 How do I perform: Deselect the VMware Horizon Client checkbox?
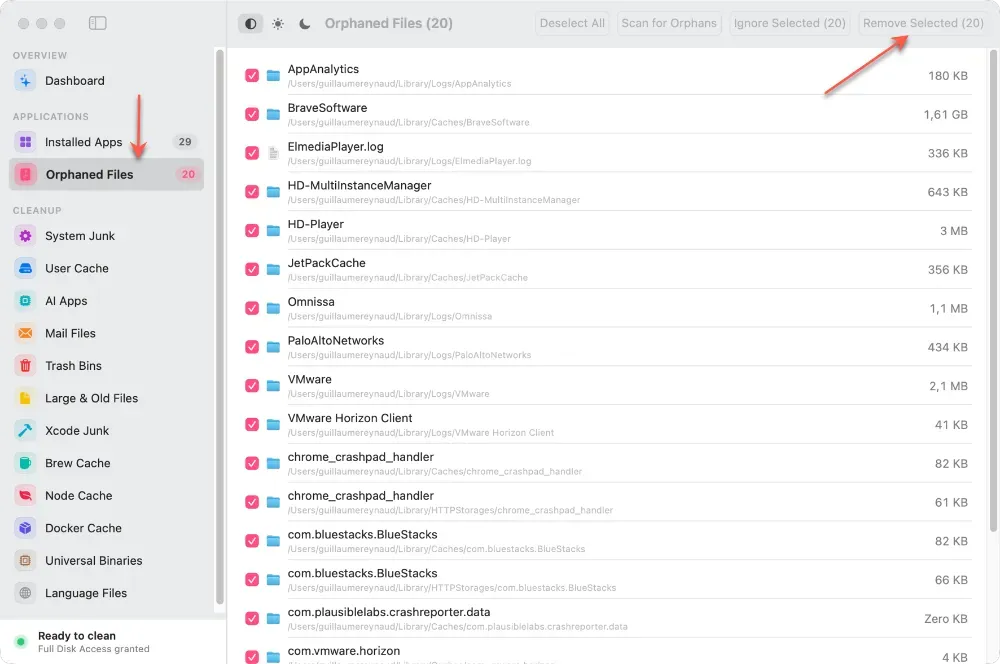[252, 424]
